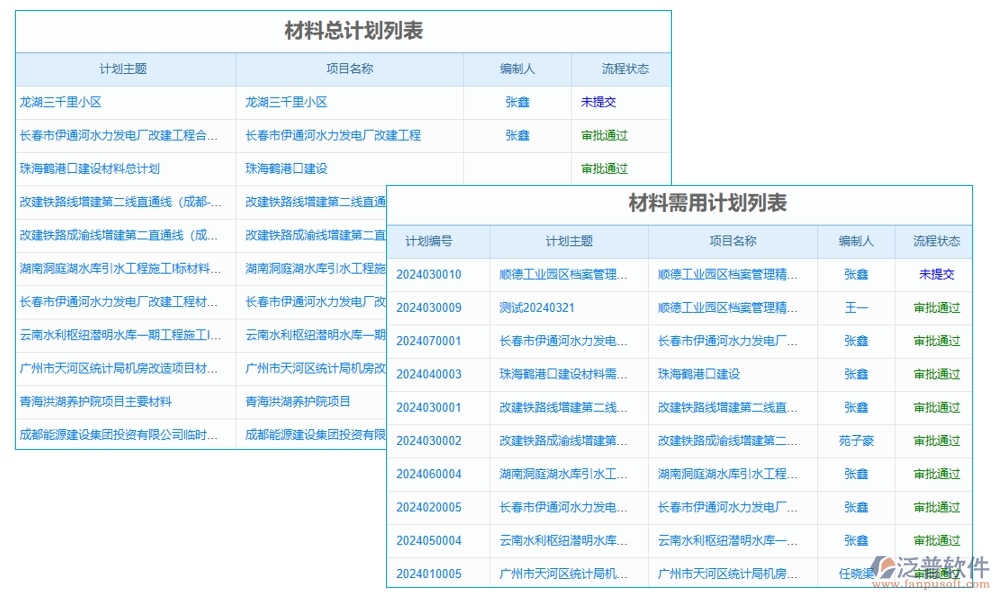The image size is (1000, 600).
Task: Click editor name 任晓渠
Action: pos(857,573)
